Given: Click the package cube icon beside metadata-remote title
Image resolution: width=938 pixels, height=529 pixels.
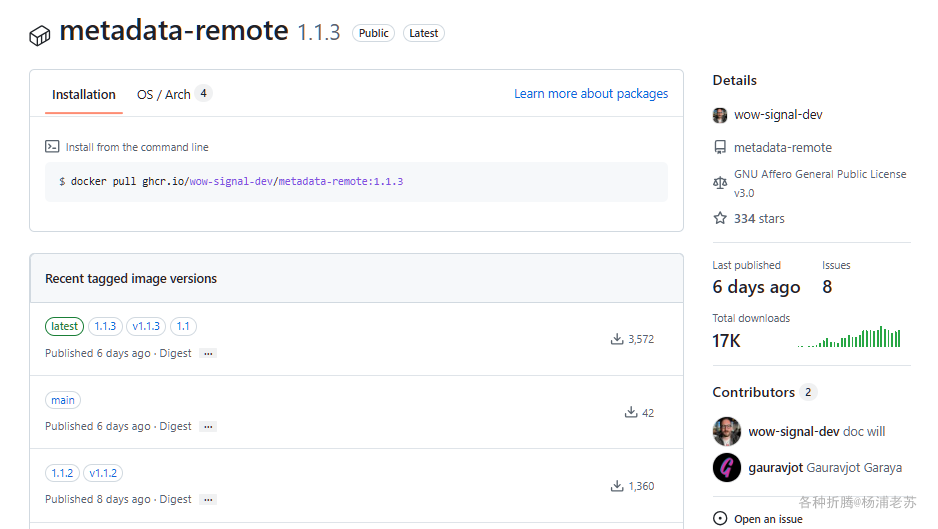Looking at the screenshot, I should tap(39, 36).
